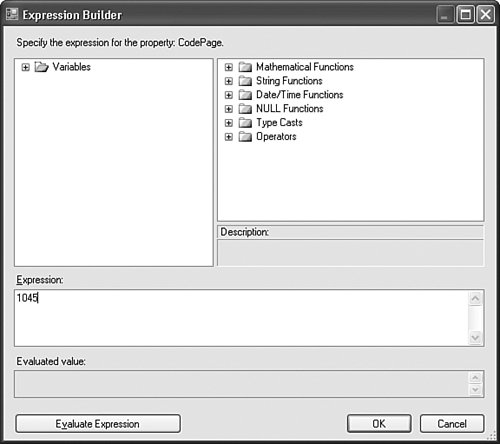500x444 pixels.
Task: Expand the Operators node
Action: 229,137
